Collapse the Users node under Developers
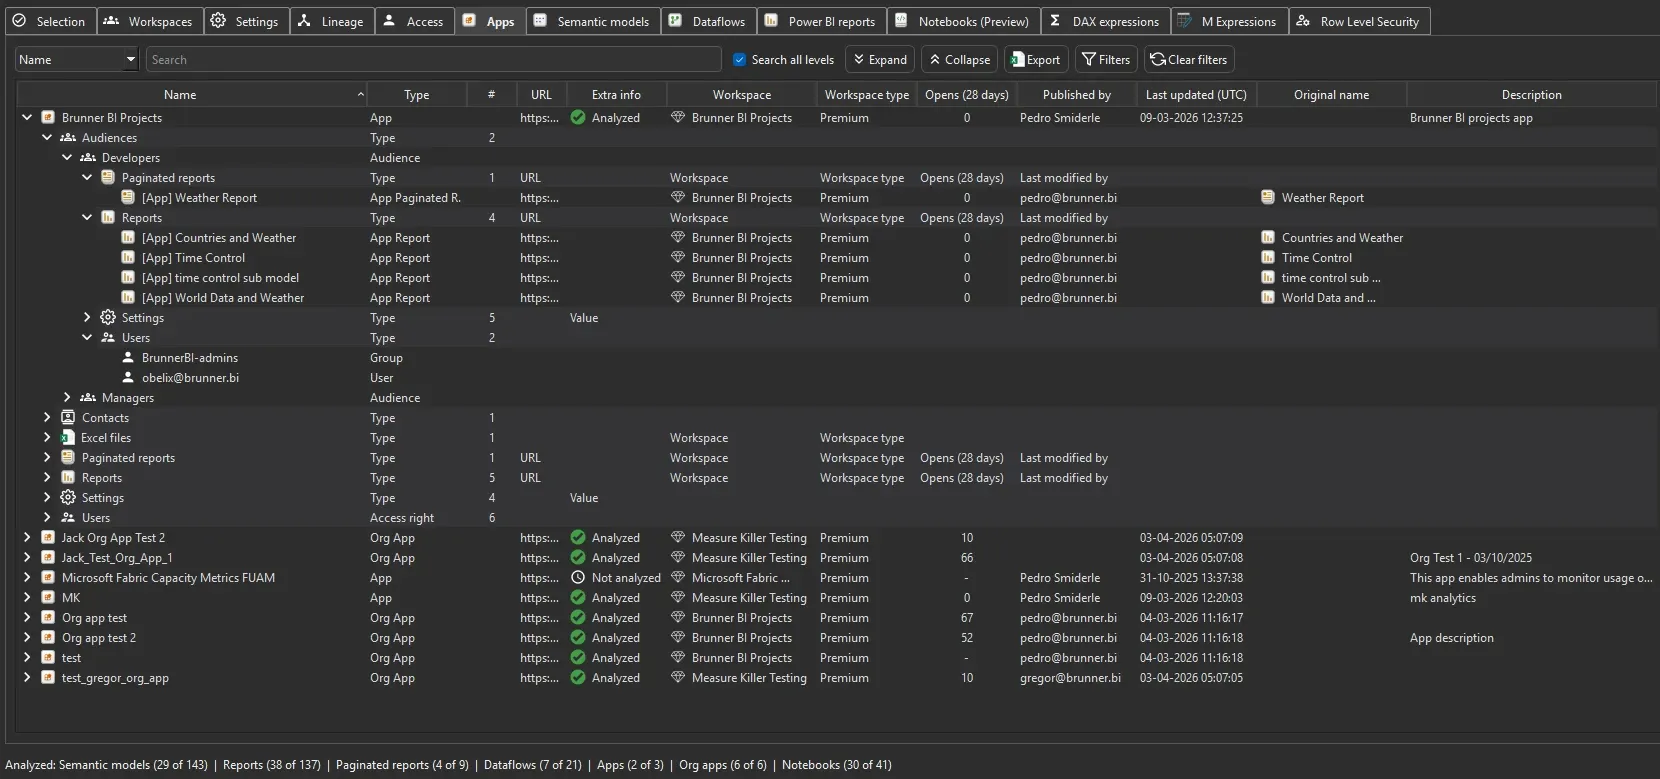This screenshot has height=779, width=1660. coord(87,338)
